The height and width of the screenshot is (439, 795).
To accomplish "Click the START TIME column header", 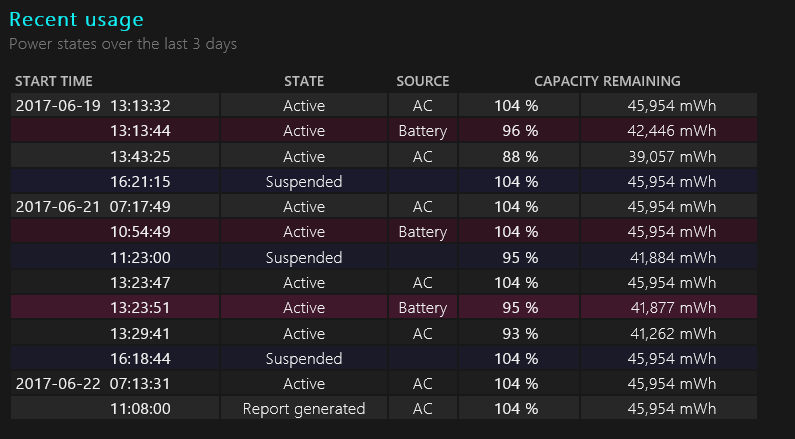I will tap(54, 81).
